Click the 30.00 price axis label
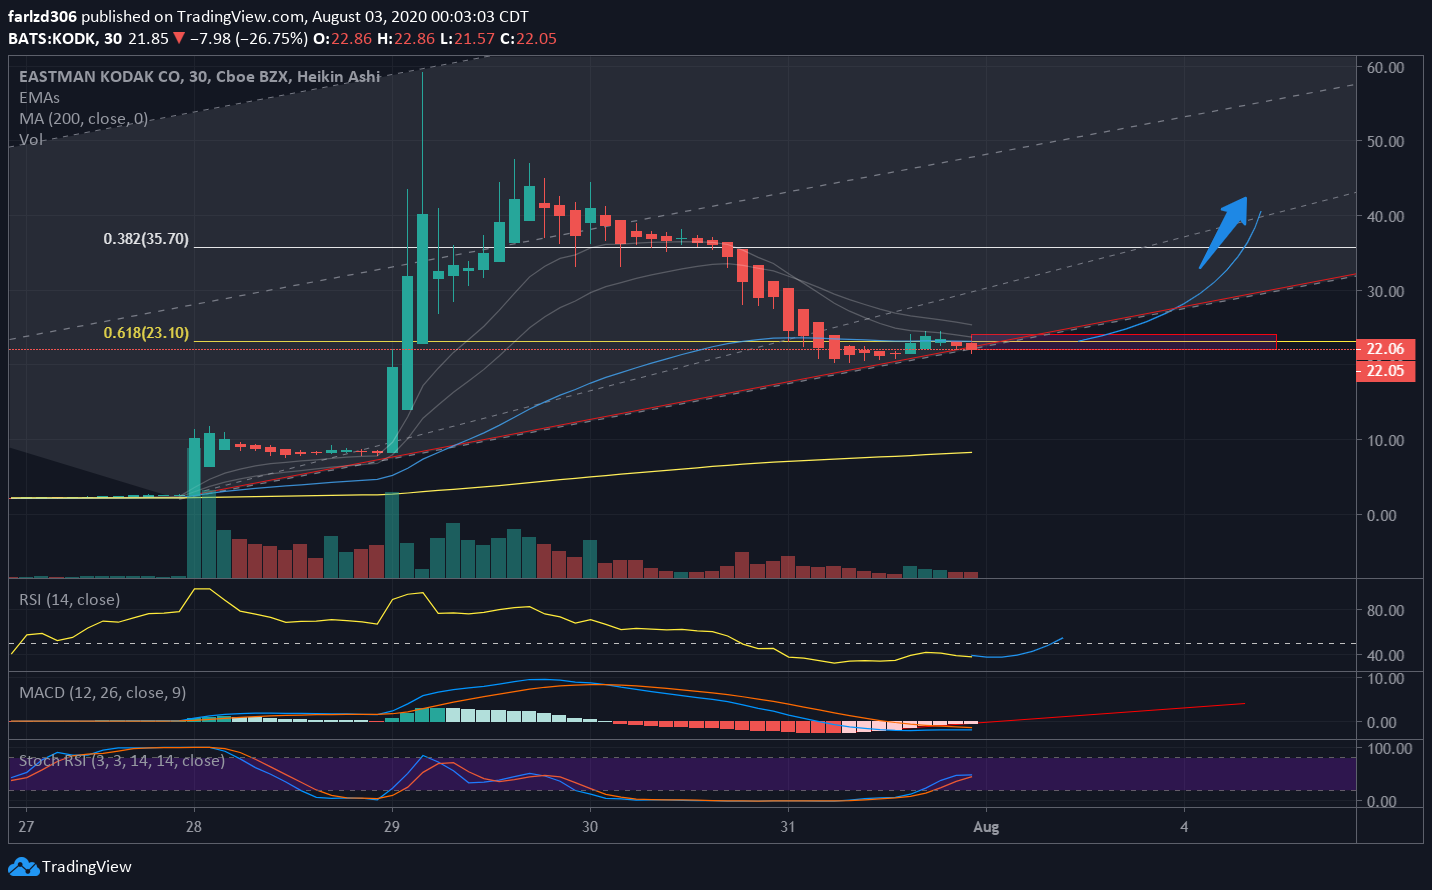The image size is (1432, 890). coord(1385,291)
